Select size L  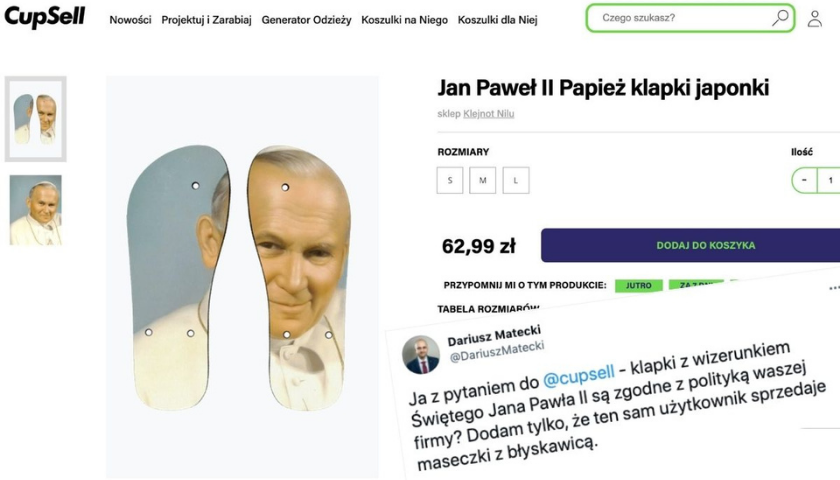pos(516,181)
